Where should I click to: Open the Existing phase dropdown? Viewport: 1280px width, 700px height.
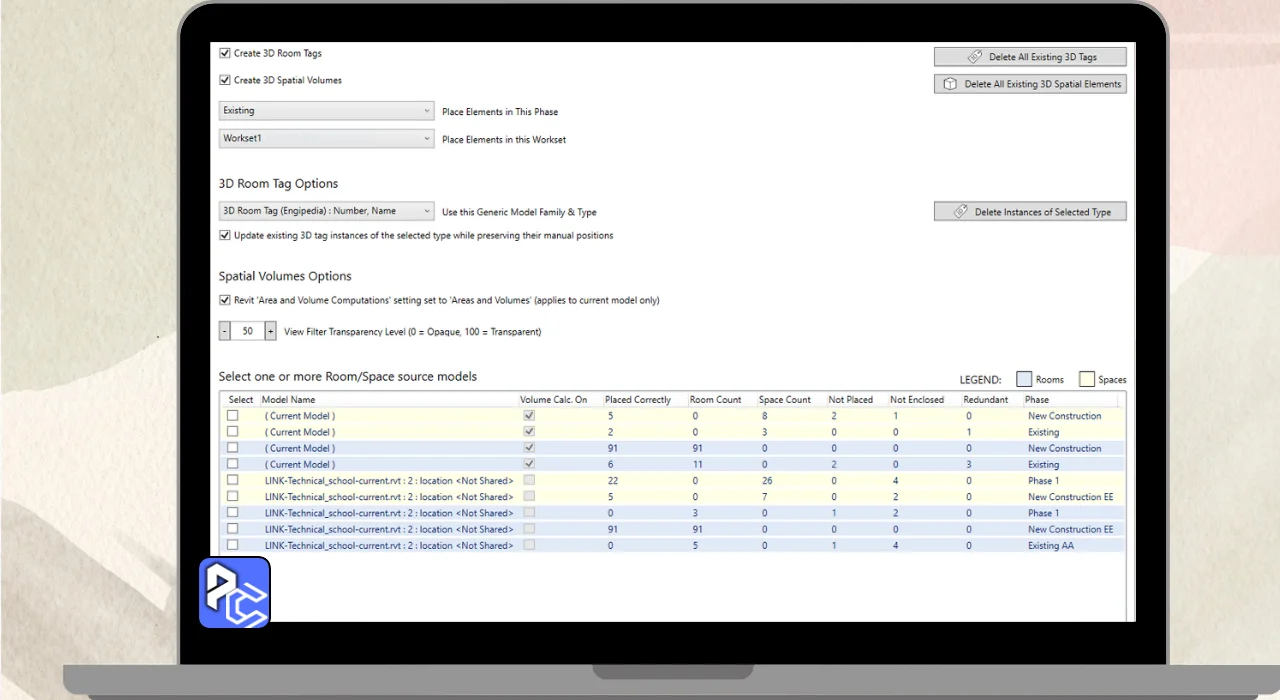326,111
